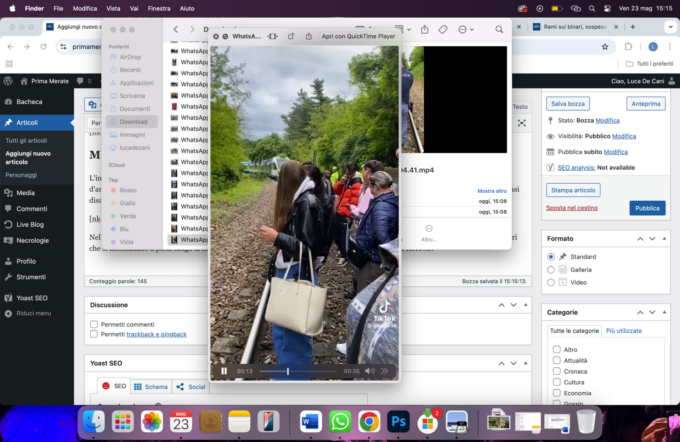The image size is (680, 442).
Task: Check the Economia category checkbox
Action: 557,393
